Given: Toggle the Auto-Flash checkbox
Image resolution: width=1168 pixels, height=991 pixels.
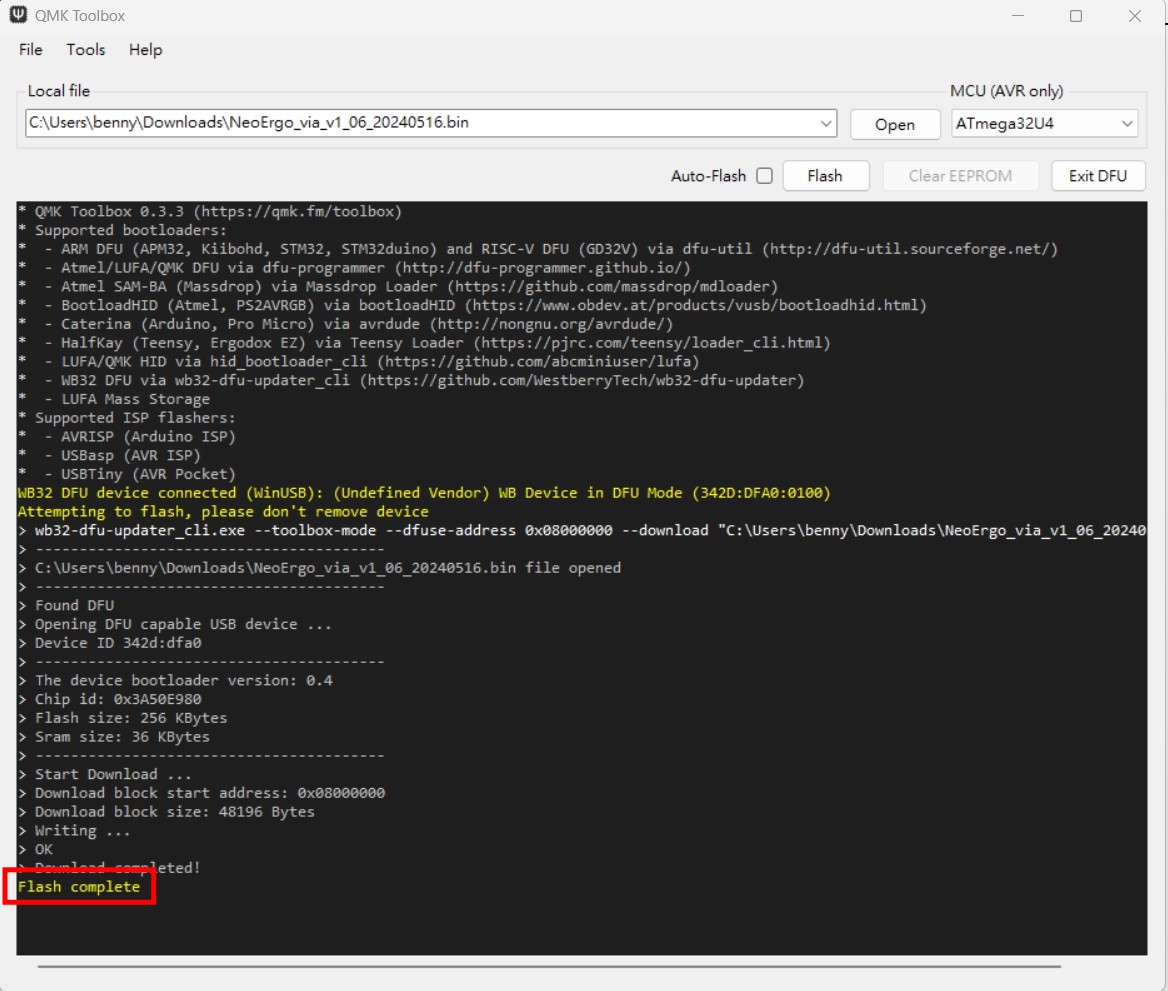Looking at the screenshot, I should pyautogui.click(x=764, y=176).
